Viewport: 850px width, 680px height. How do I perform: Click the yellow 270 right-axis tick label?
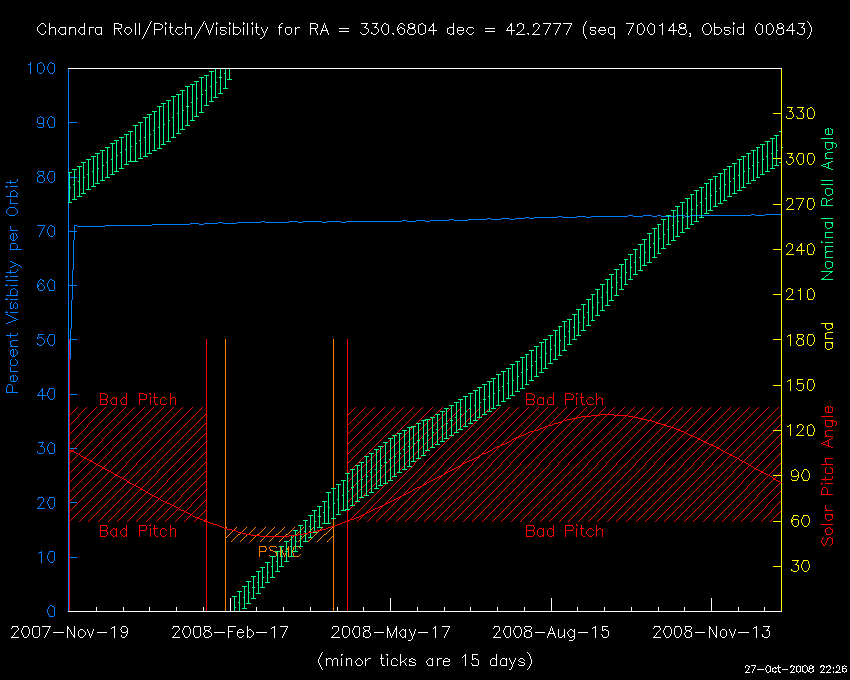pos(803,204)
